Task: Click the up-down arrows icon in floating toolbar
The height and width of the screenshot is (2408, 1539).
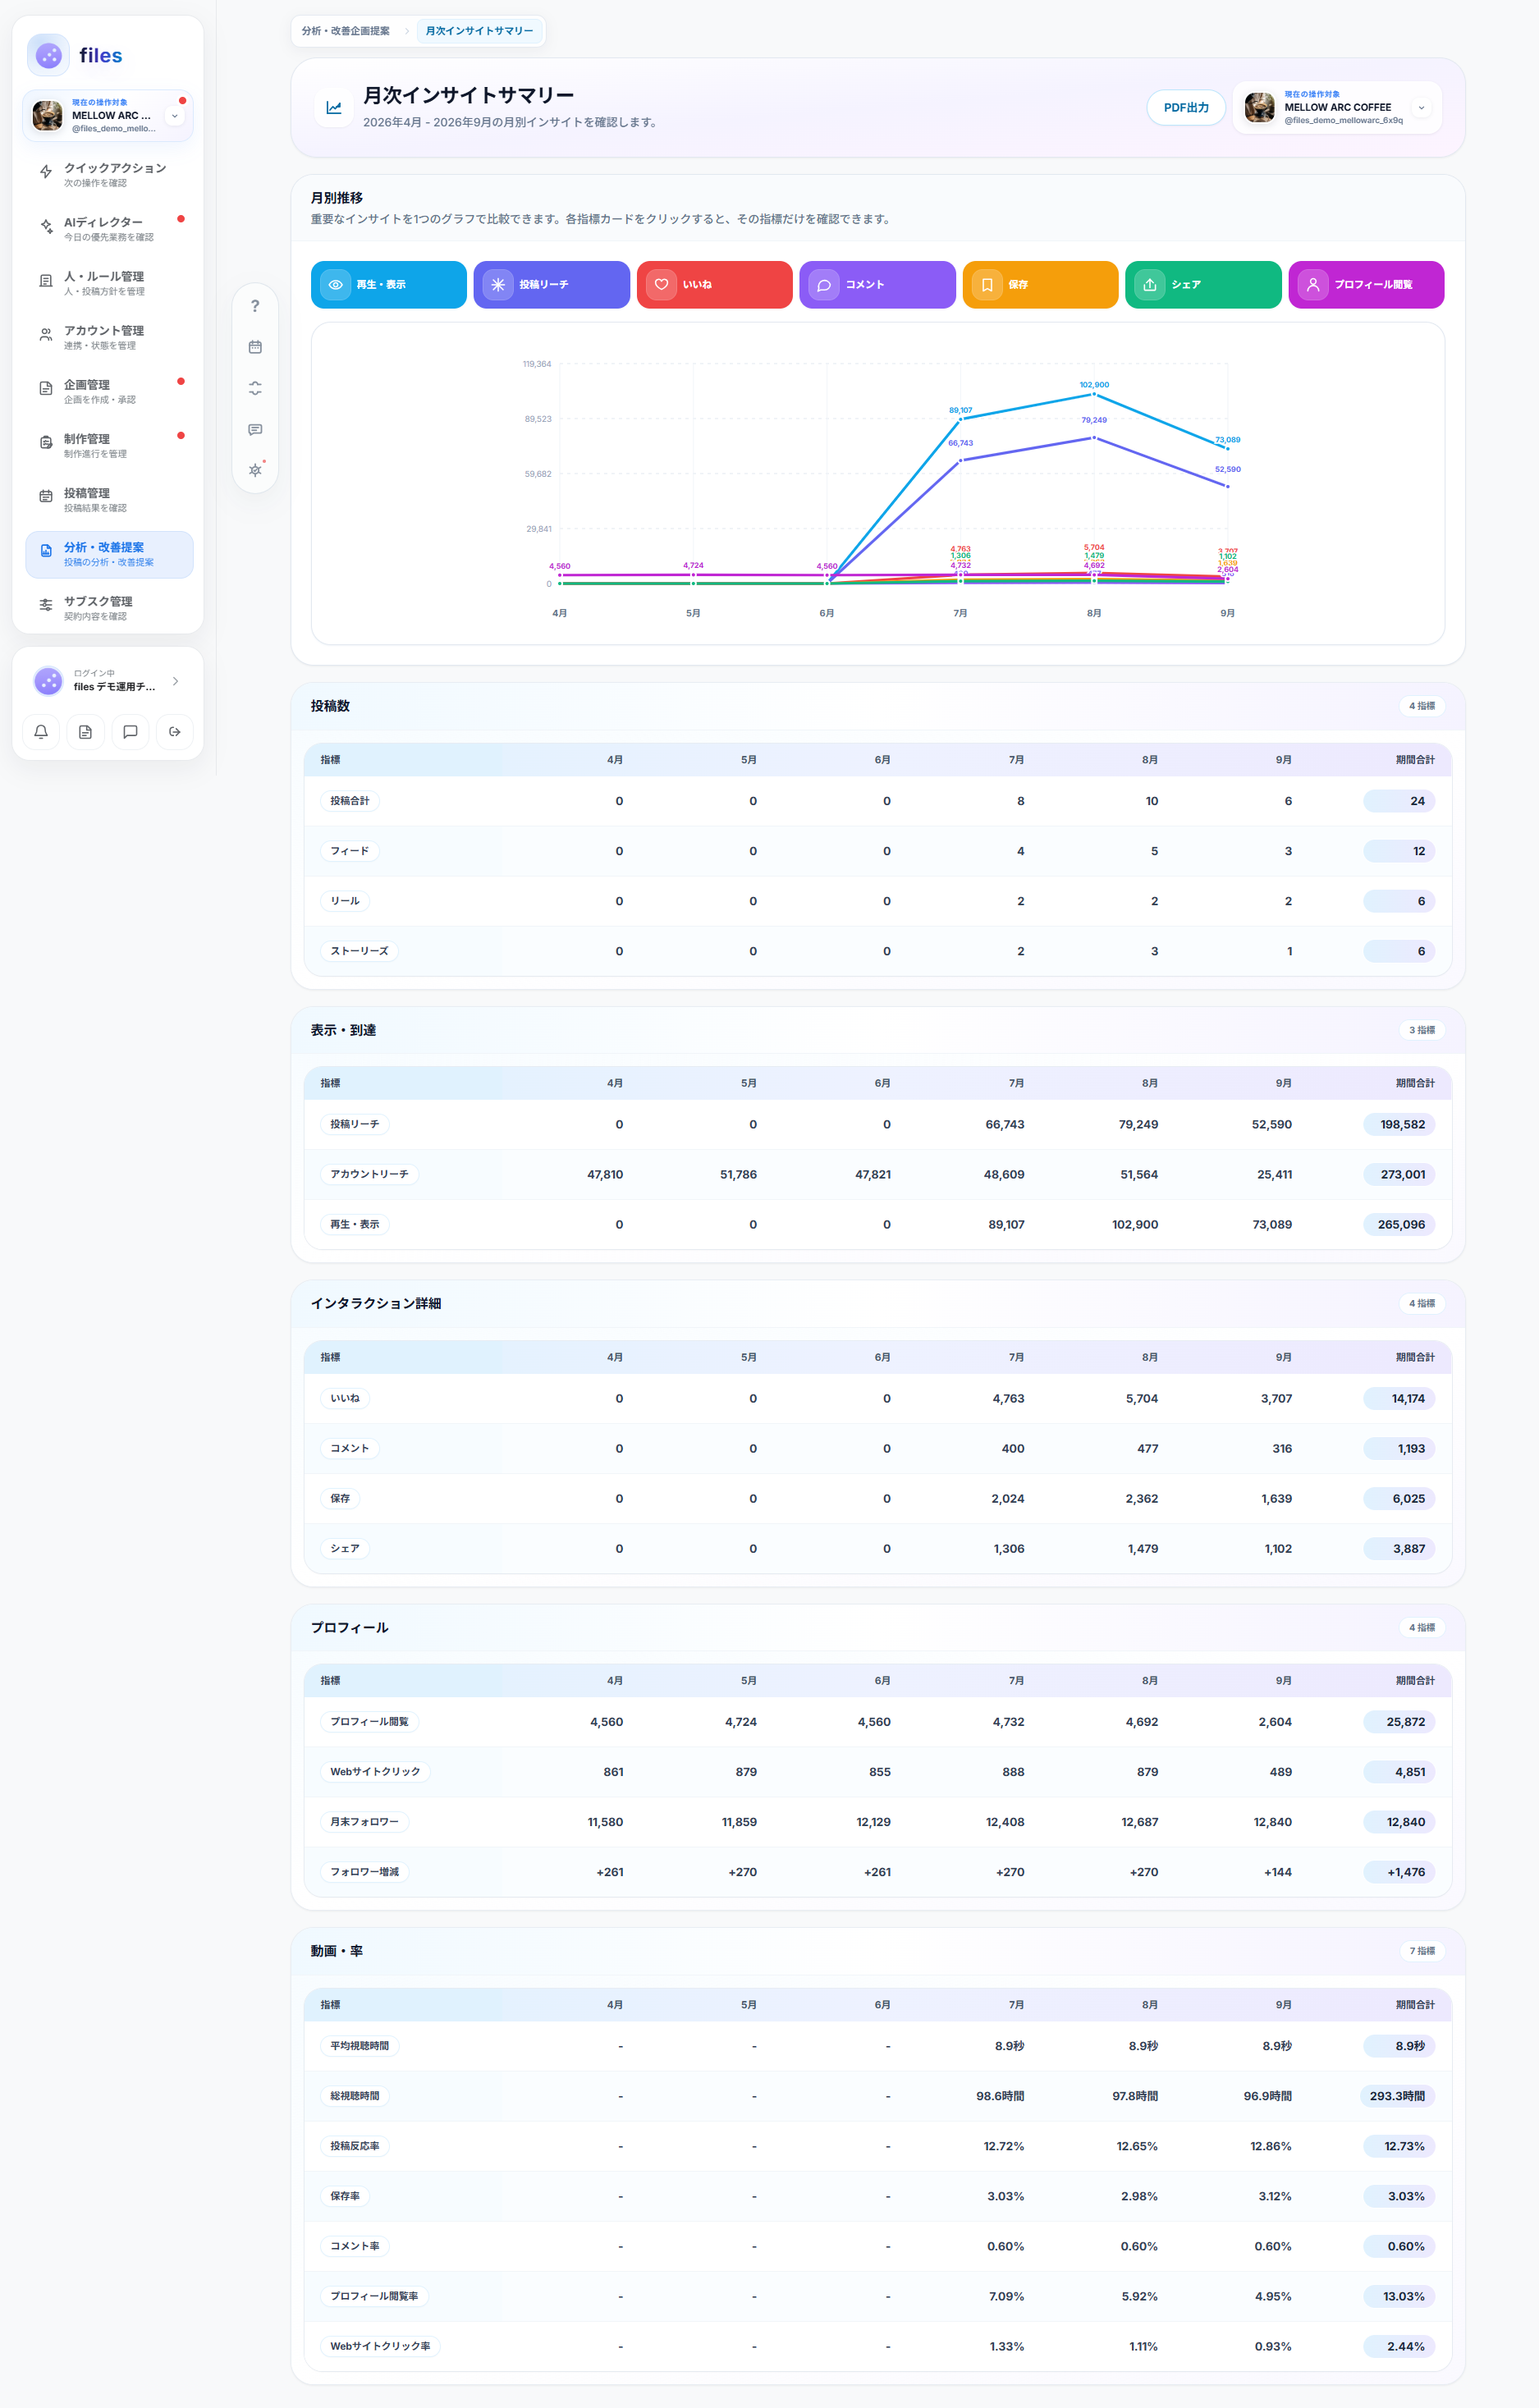Action: (x=255, y=388)
